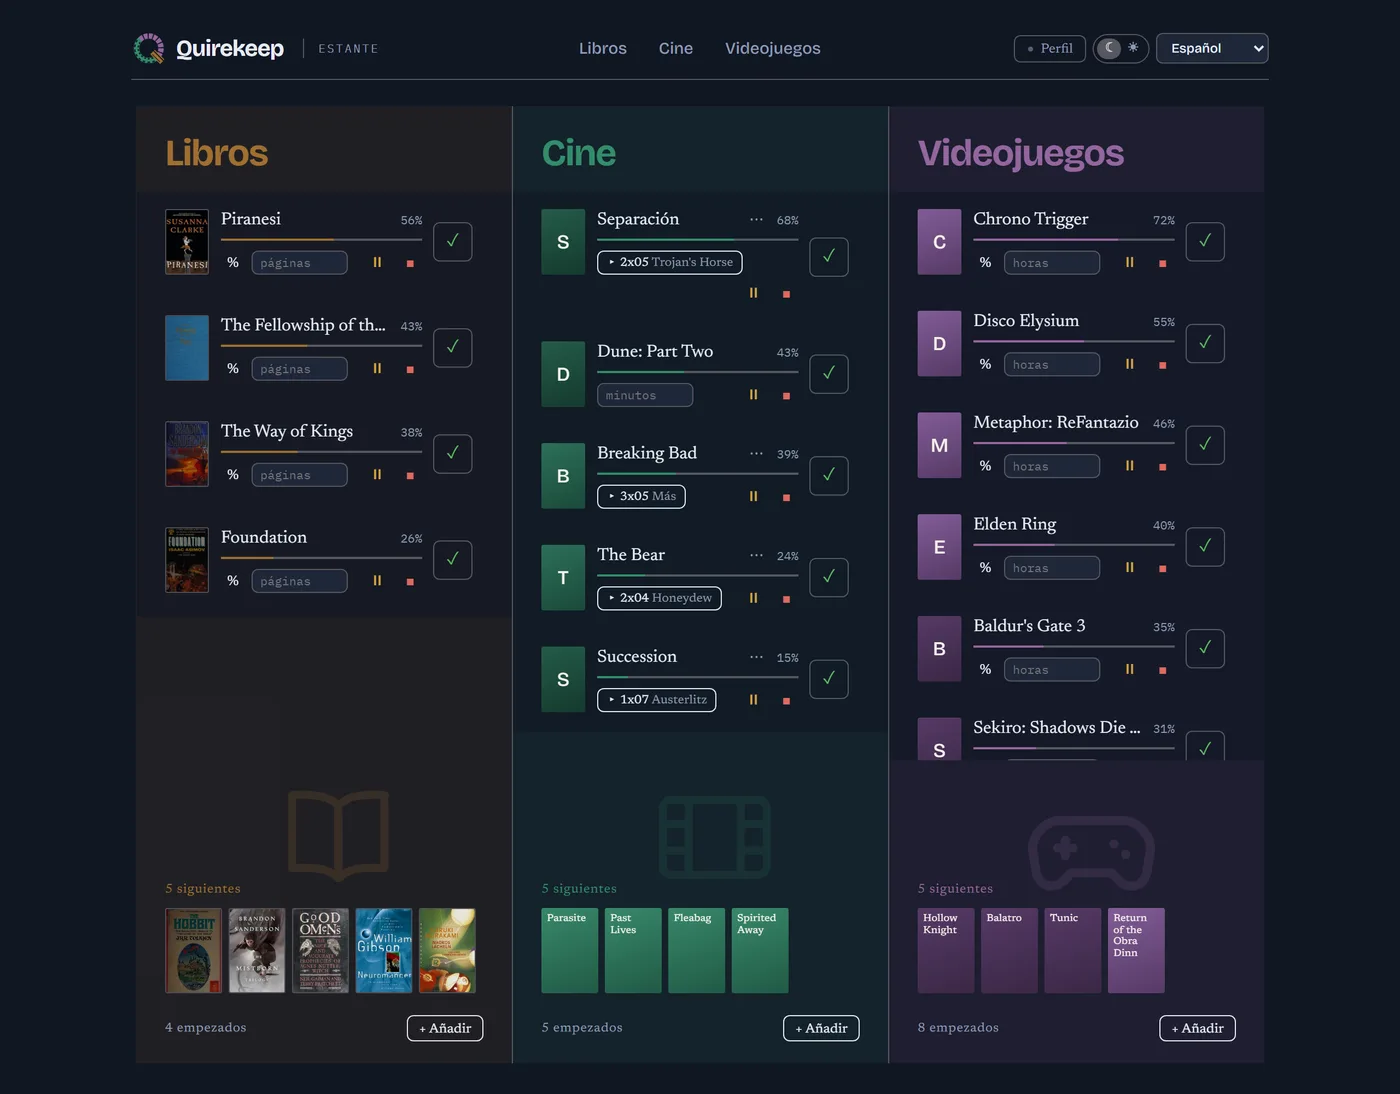Open the Videojuegos navigation tab
The image size is (1400, 1094).
[773, 48]
